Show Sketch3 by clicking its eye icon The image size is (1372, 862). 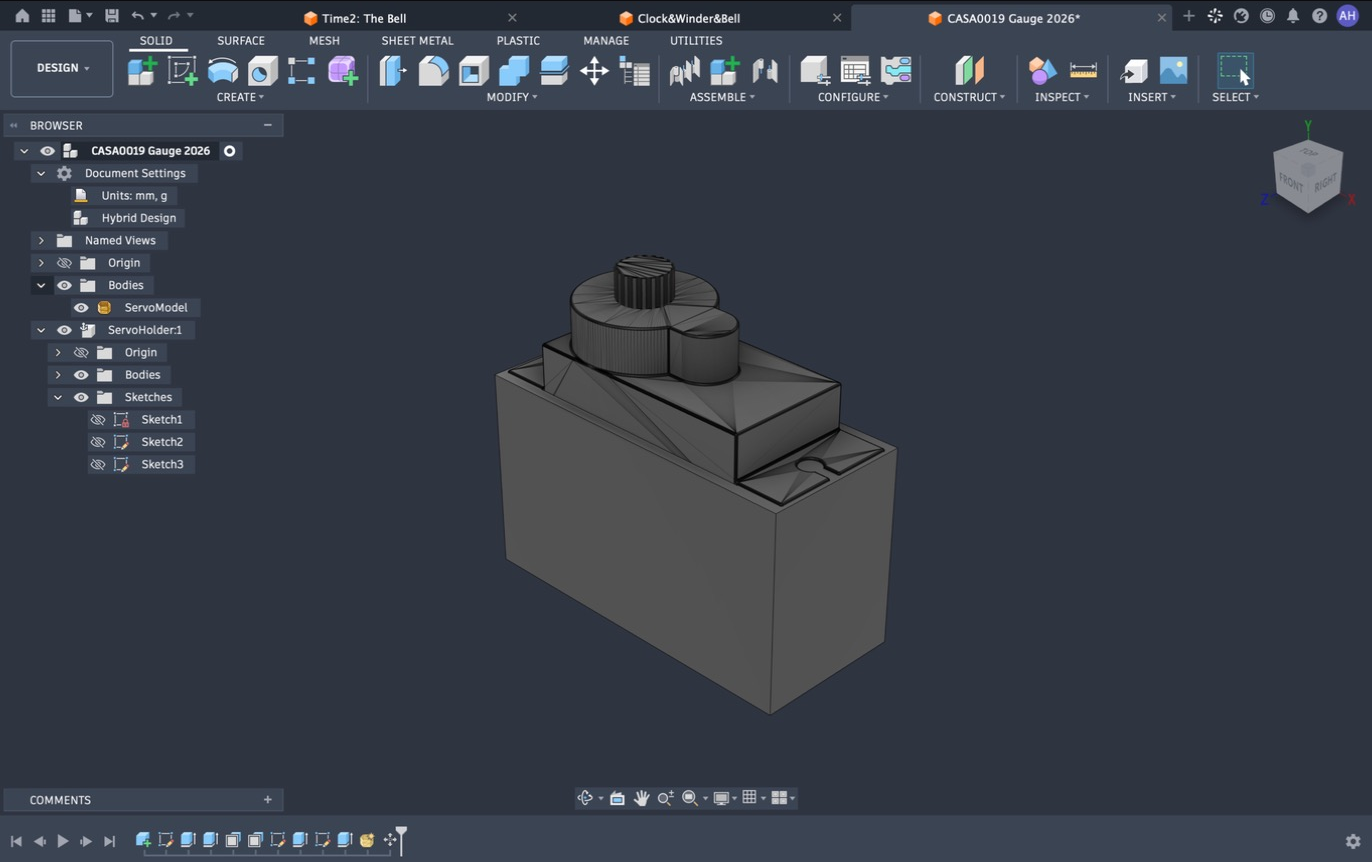(x=98, y=464)
